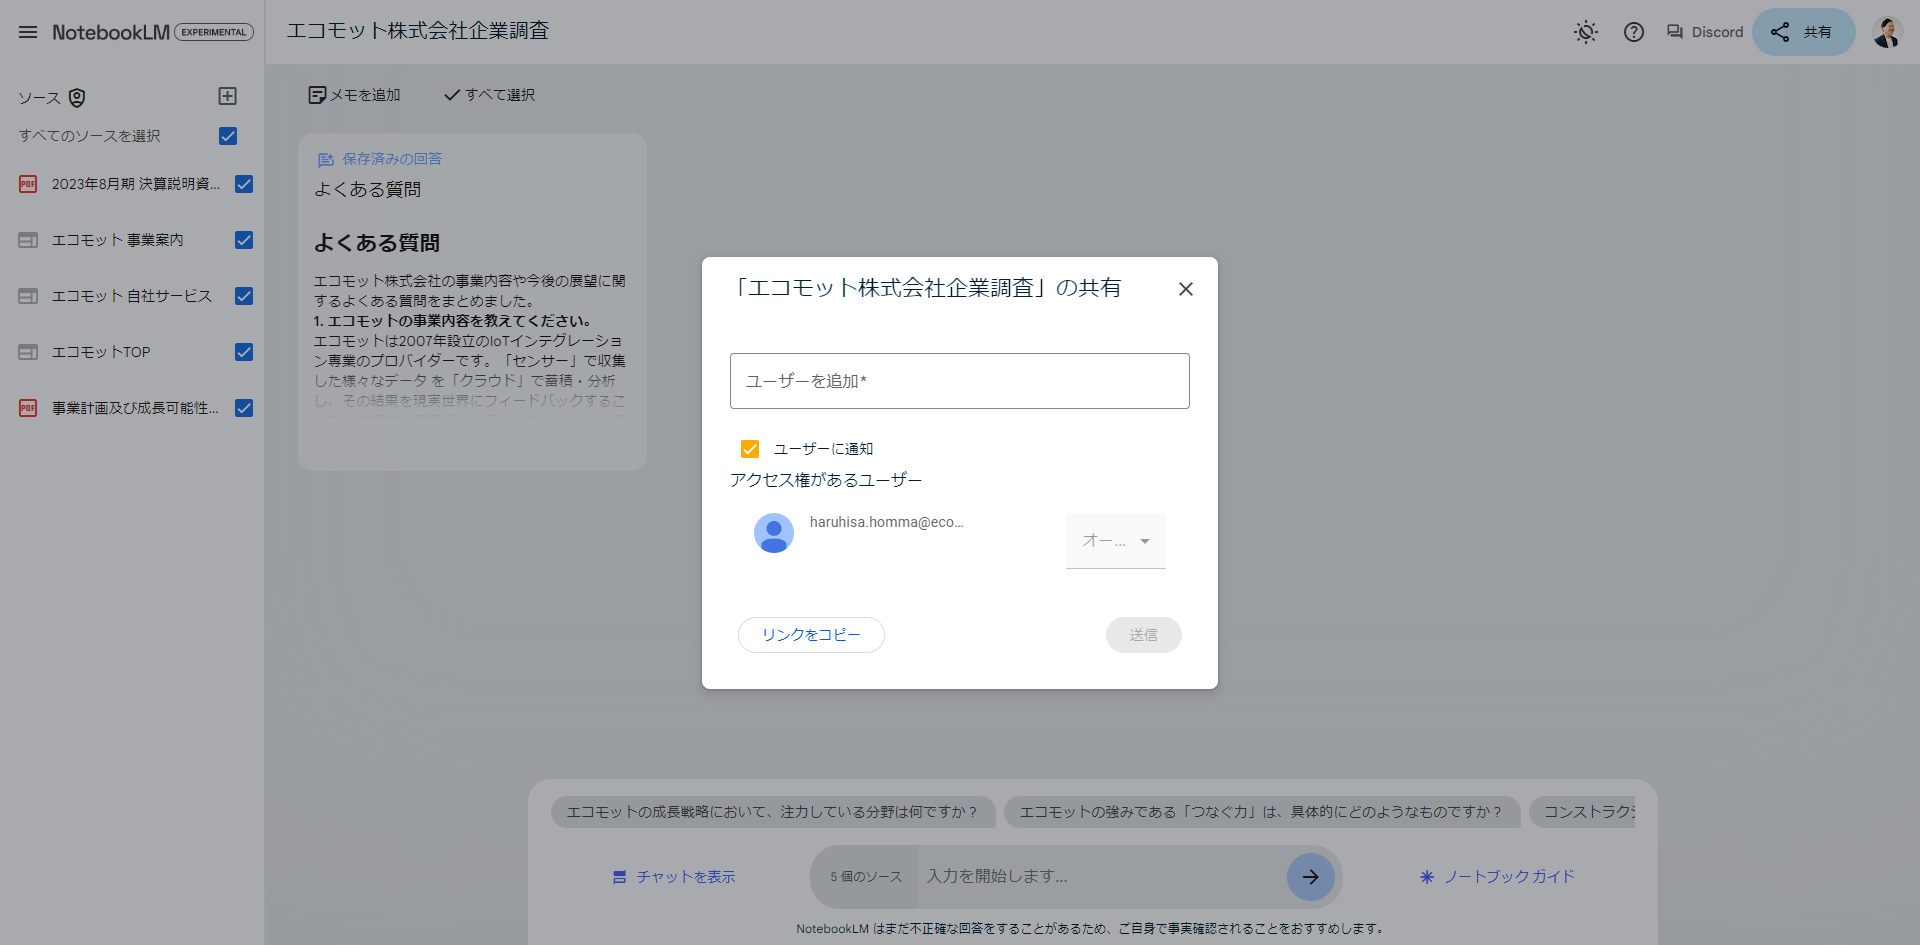1920x945 pixels.
Task: Open the hamburger main menu
Action: pyautogui.click(x=28, y=32)
